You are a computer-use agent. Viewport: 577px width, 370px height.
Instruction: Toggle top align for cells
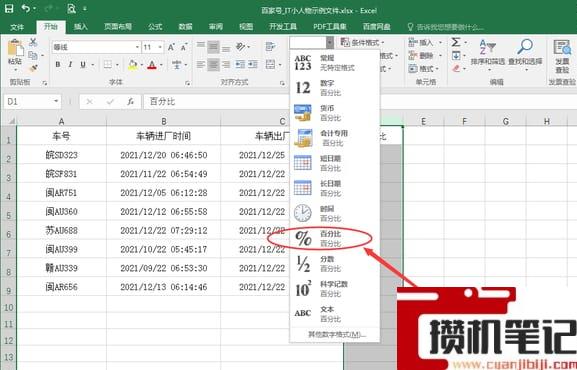(201, 46)
